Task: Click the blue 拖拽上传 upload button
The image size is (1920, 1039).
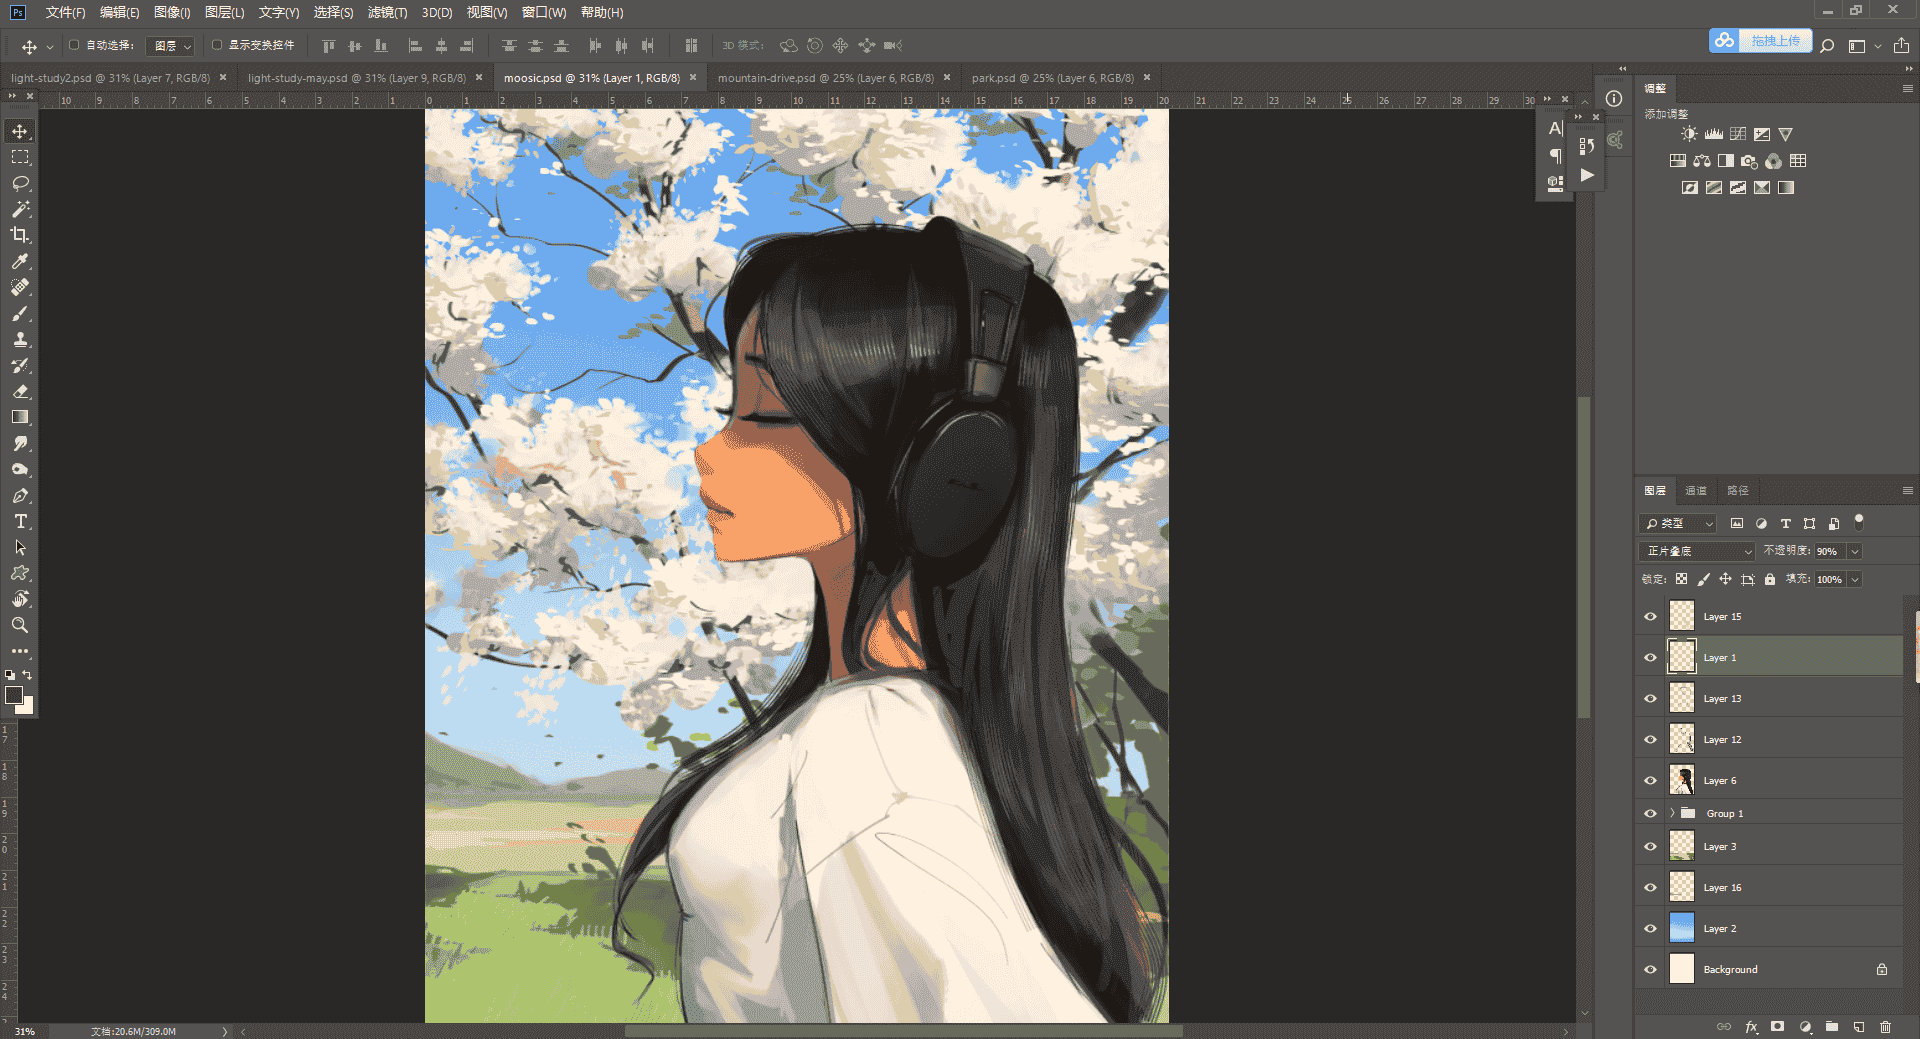Action: [1760, 41]
